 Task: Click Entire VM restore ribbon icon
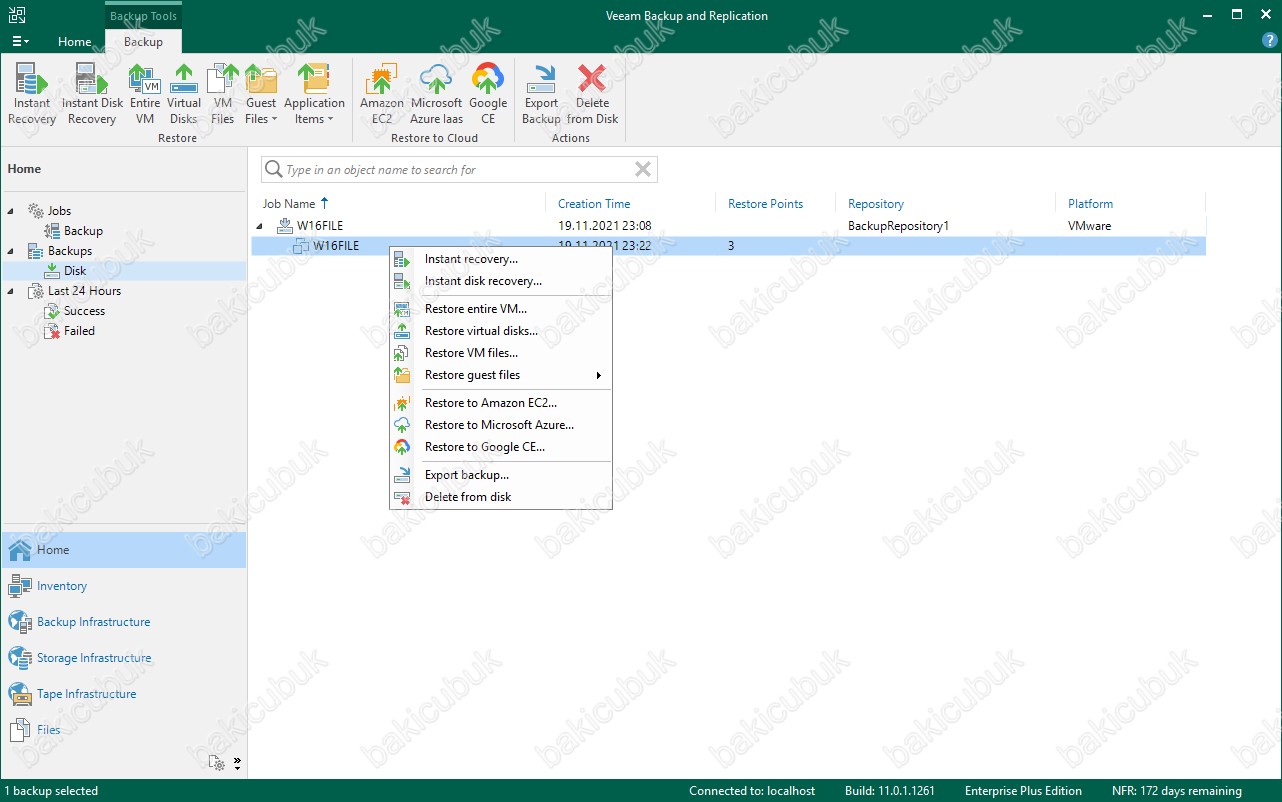145,95
